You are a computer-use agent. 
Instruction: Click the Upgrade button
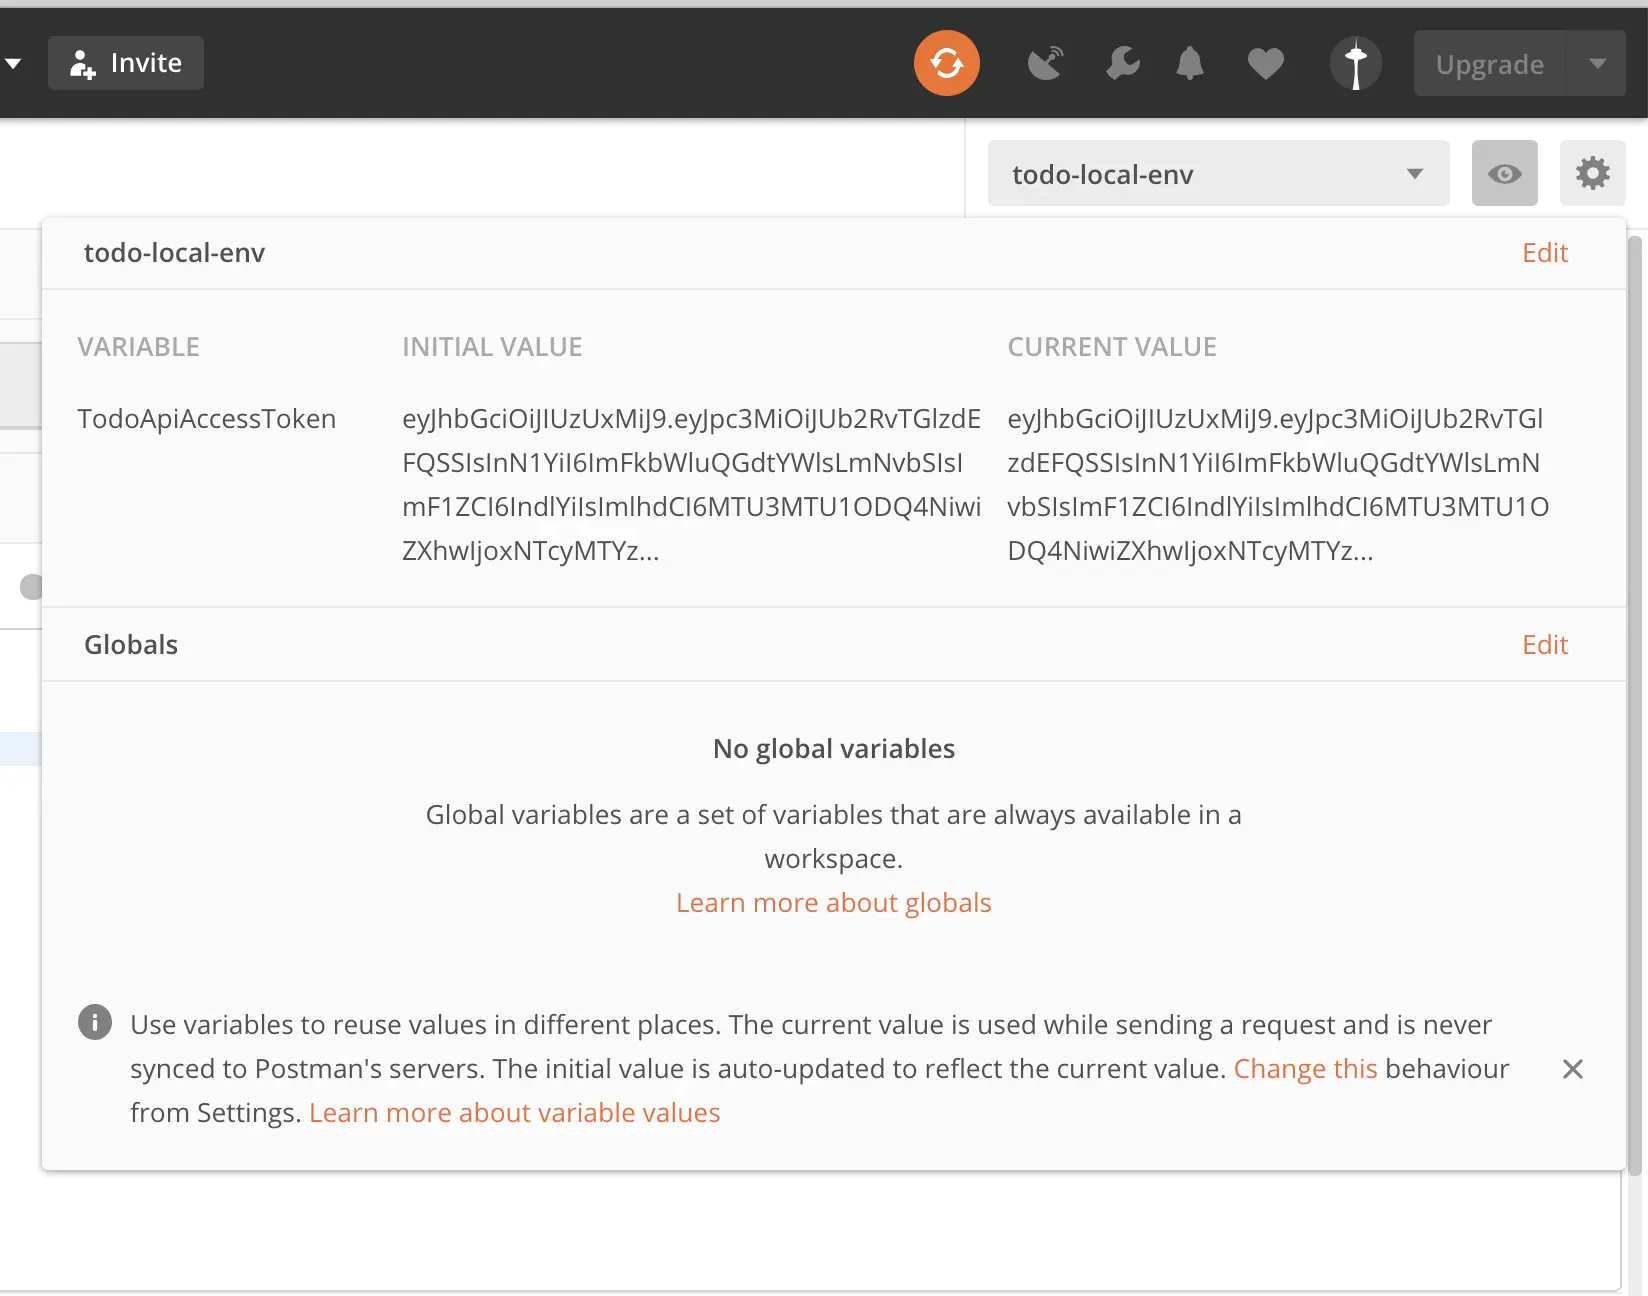(x=1489, y=64)
